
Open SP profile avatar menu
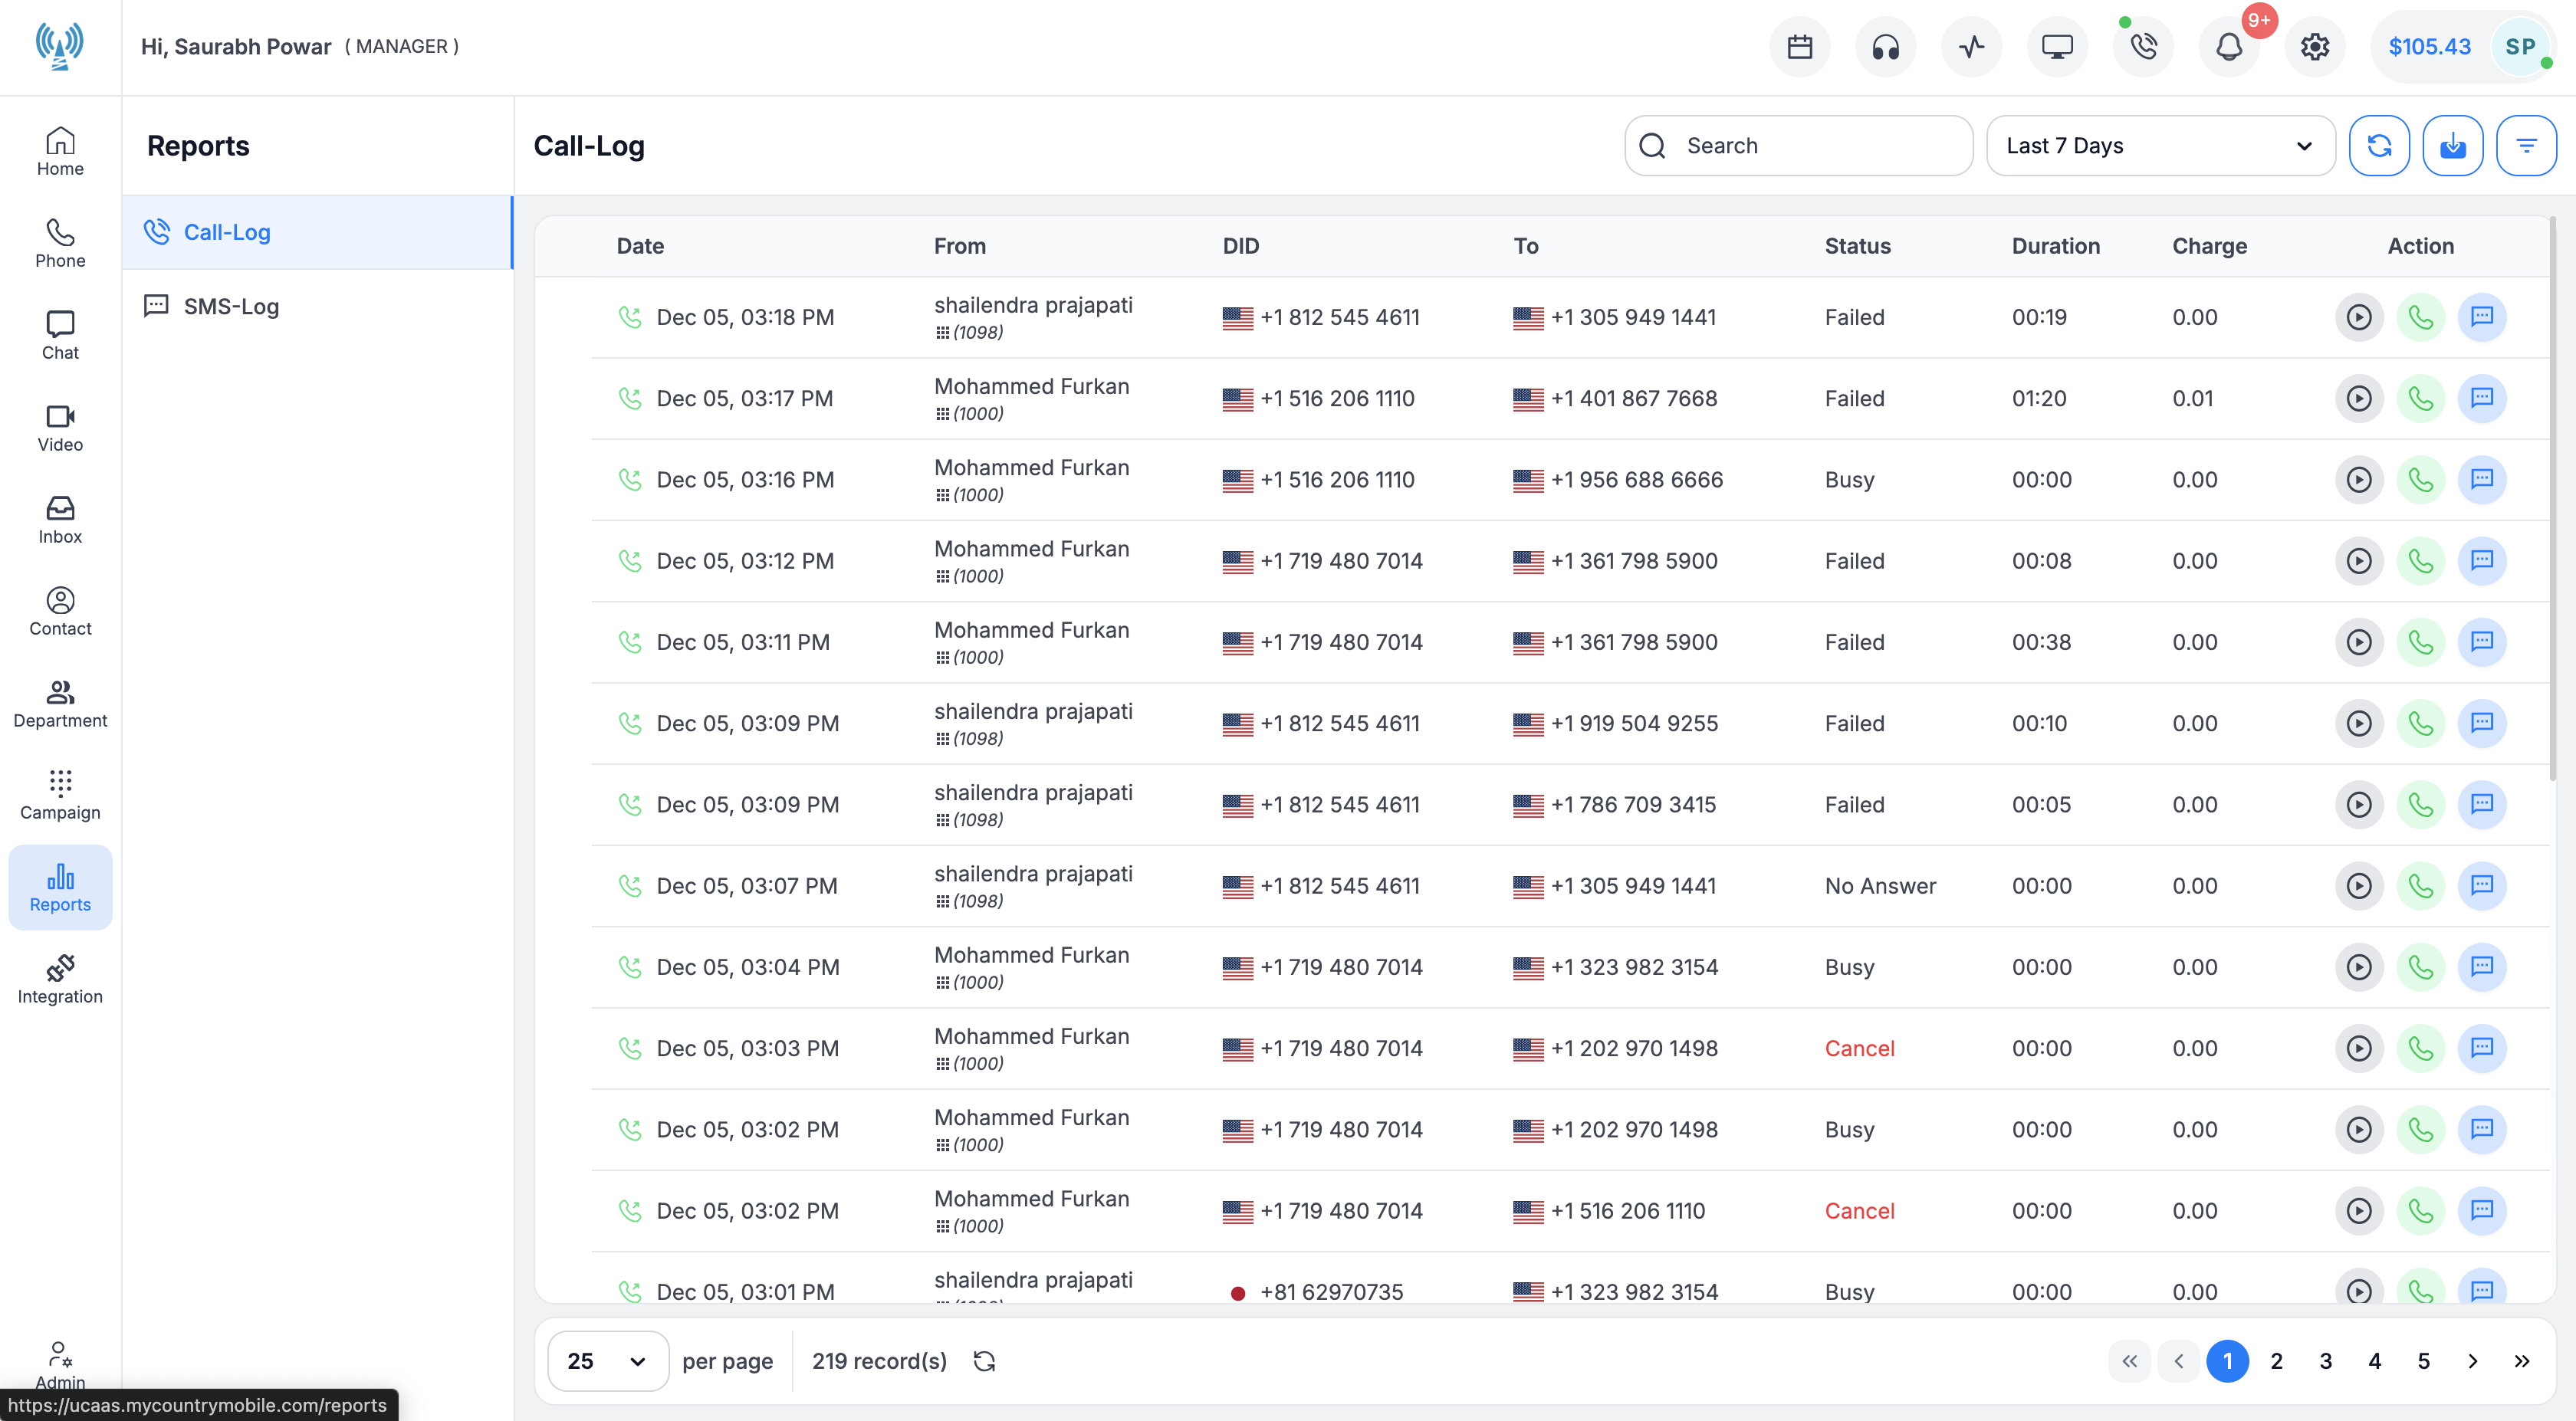(x=2520, y=47)
